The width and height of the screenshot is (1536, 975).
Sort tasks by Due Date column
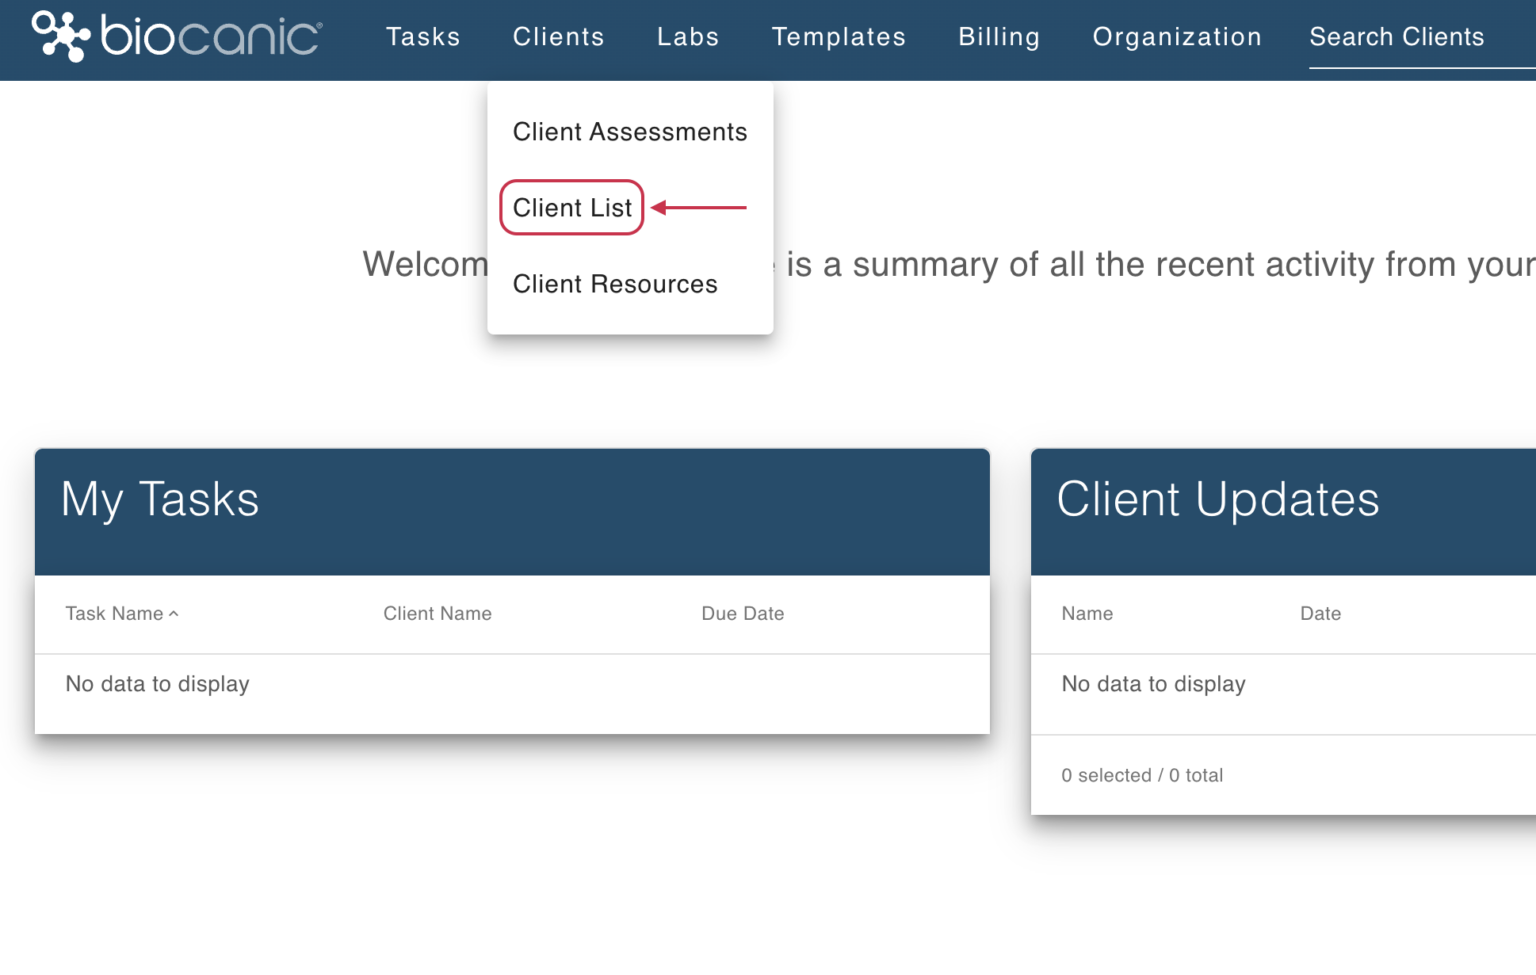pyautogui.click(x=742, y=613)
